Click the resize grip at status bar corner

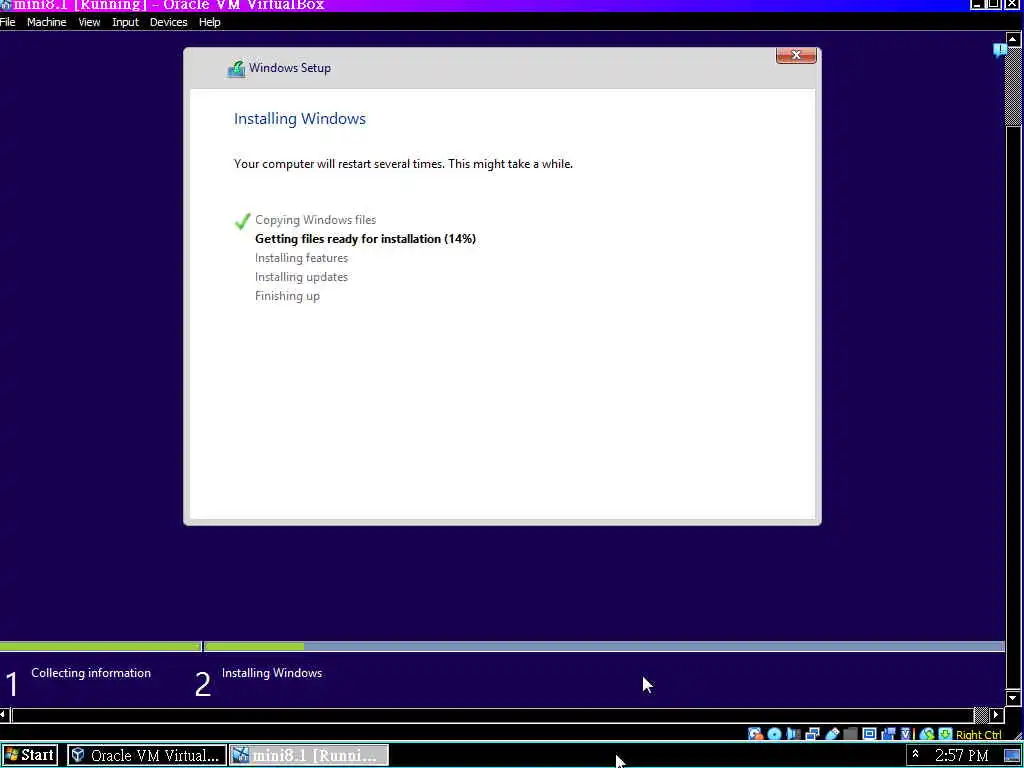coord(1016,735)
